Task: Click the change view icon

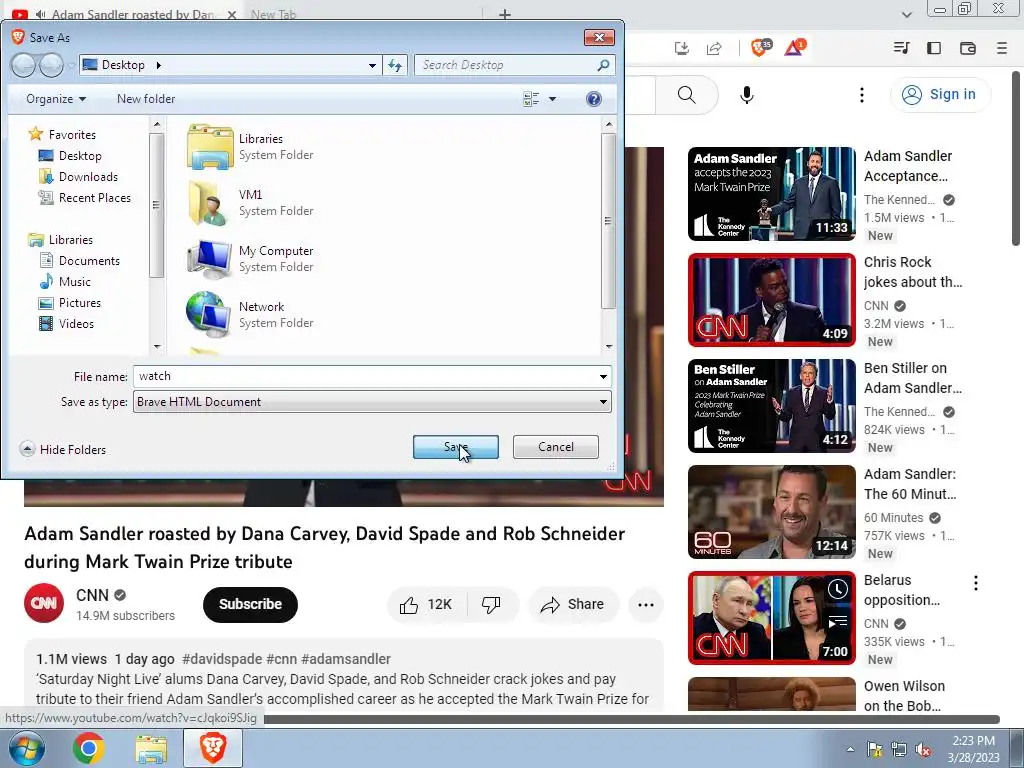Action: 531,99
